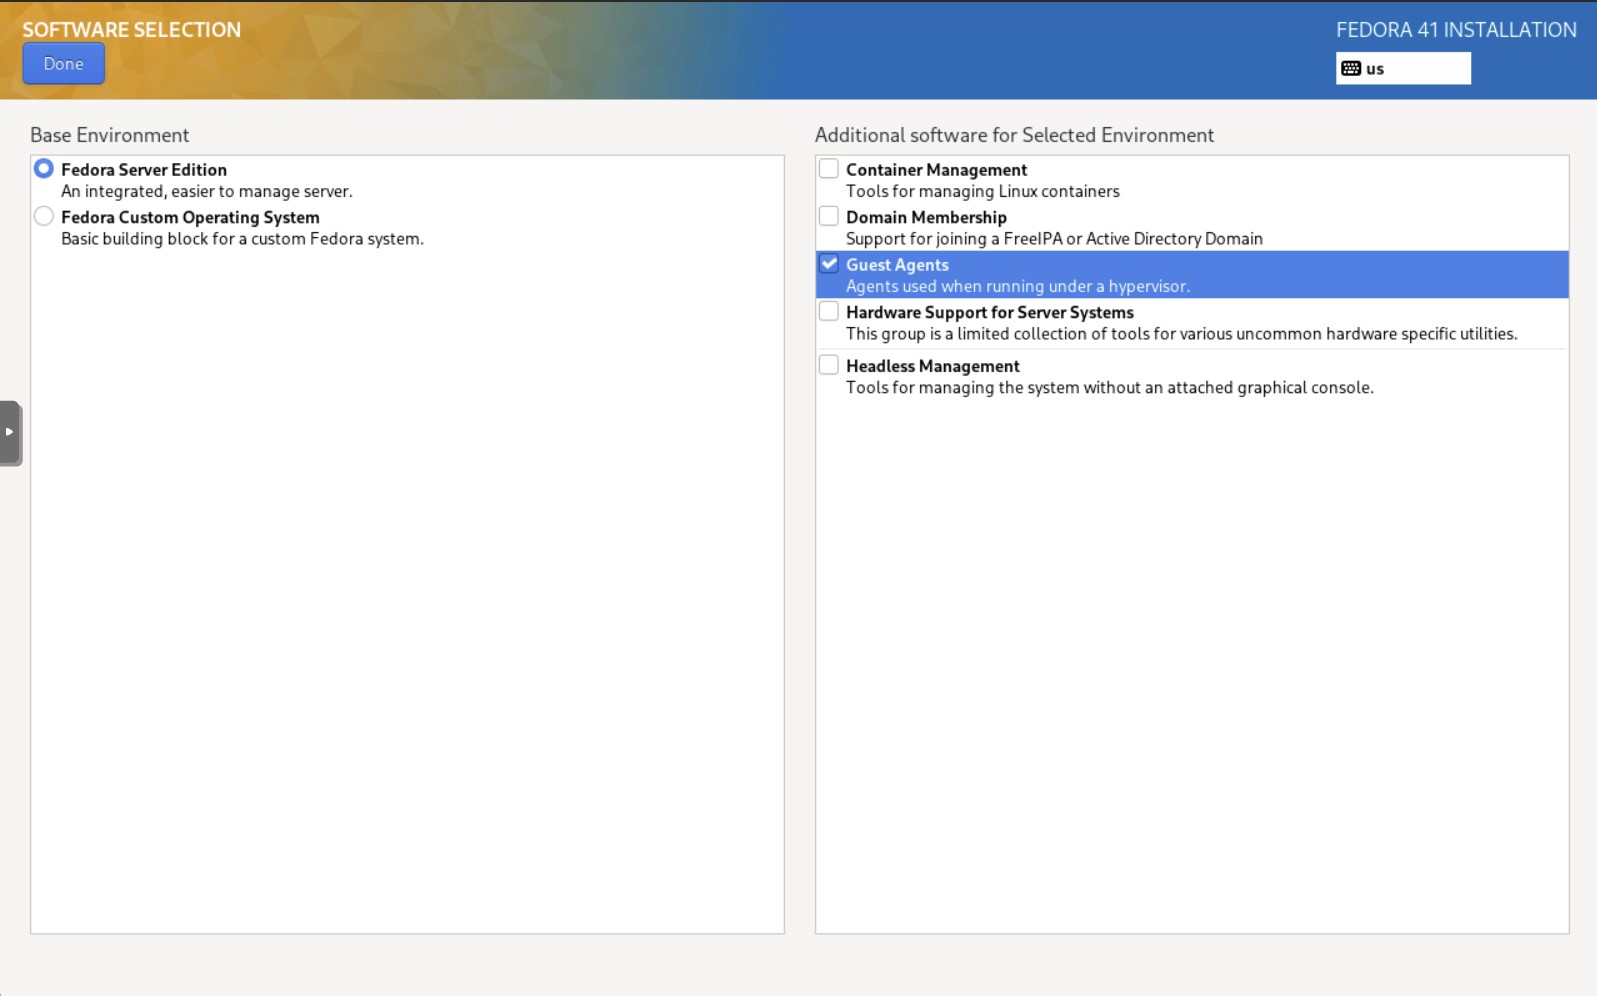Enable the Container Management checkbox

click(x=829, y=169)
